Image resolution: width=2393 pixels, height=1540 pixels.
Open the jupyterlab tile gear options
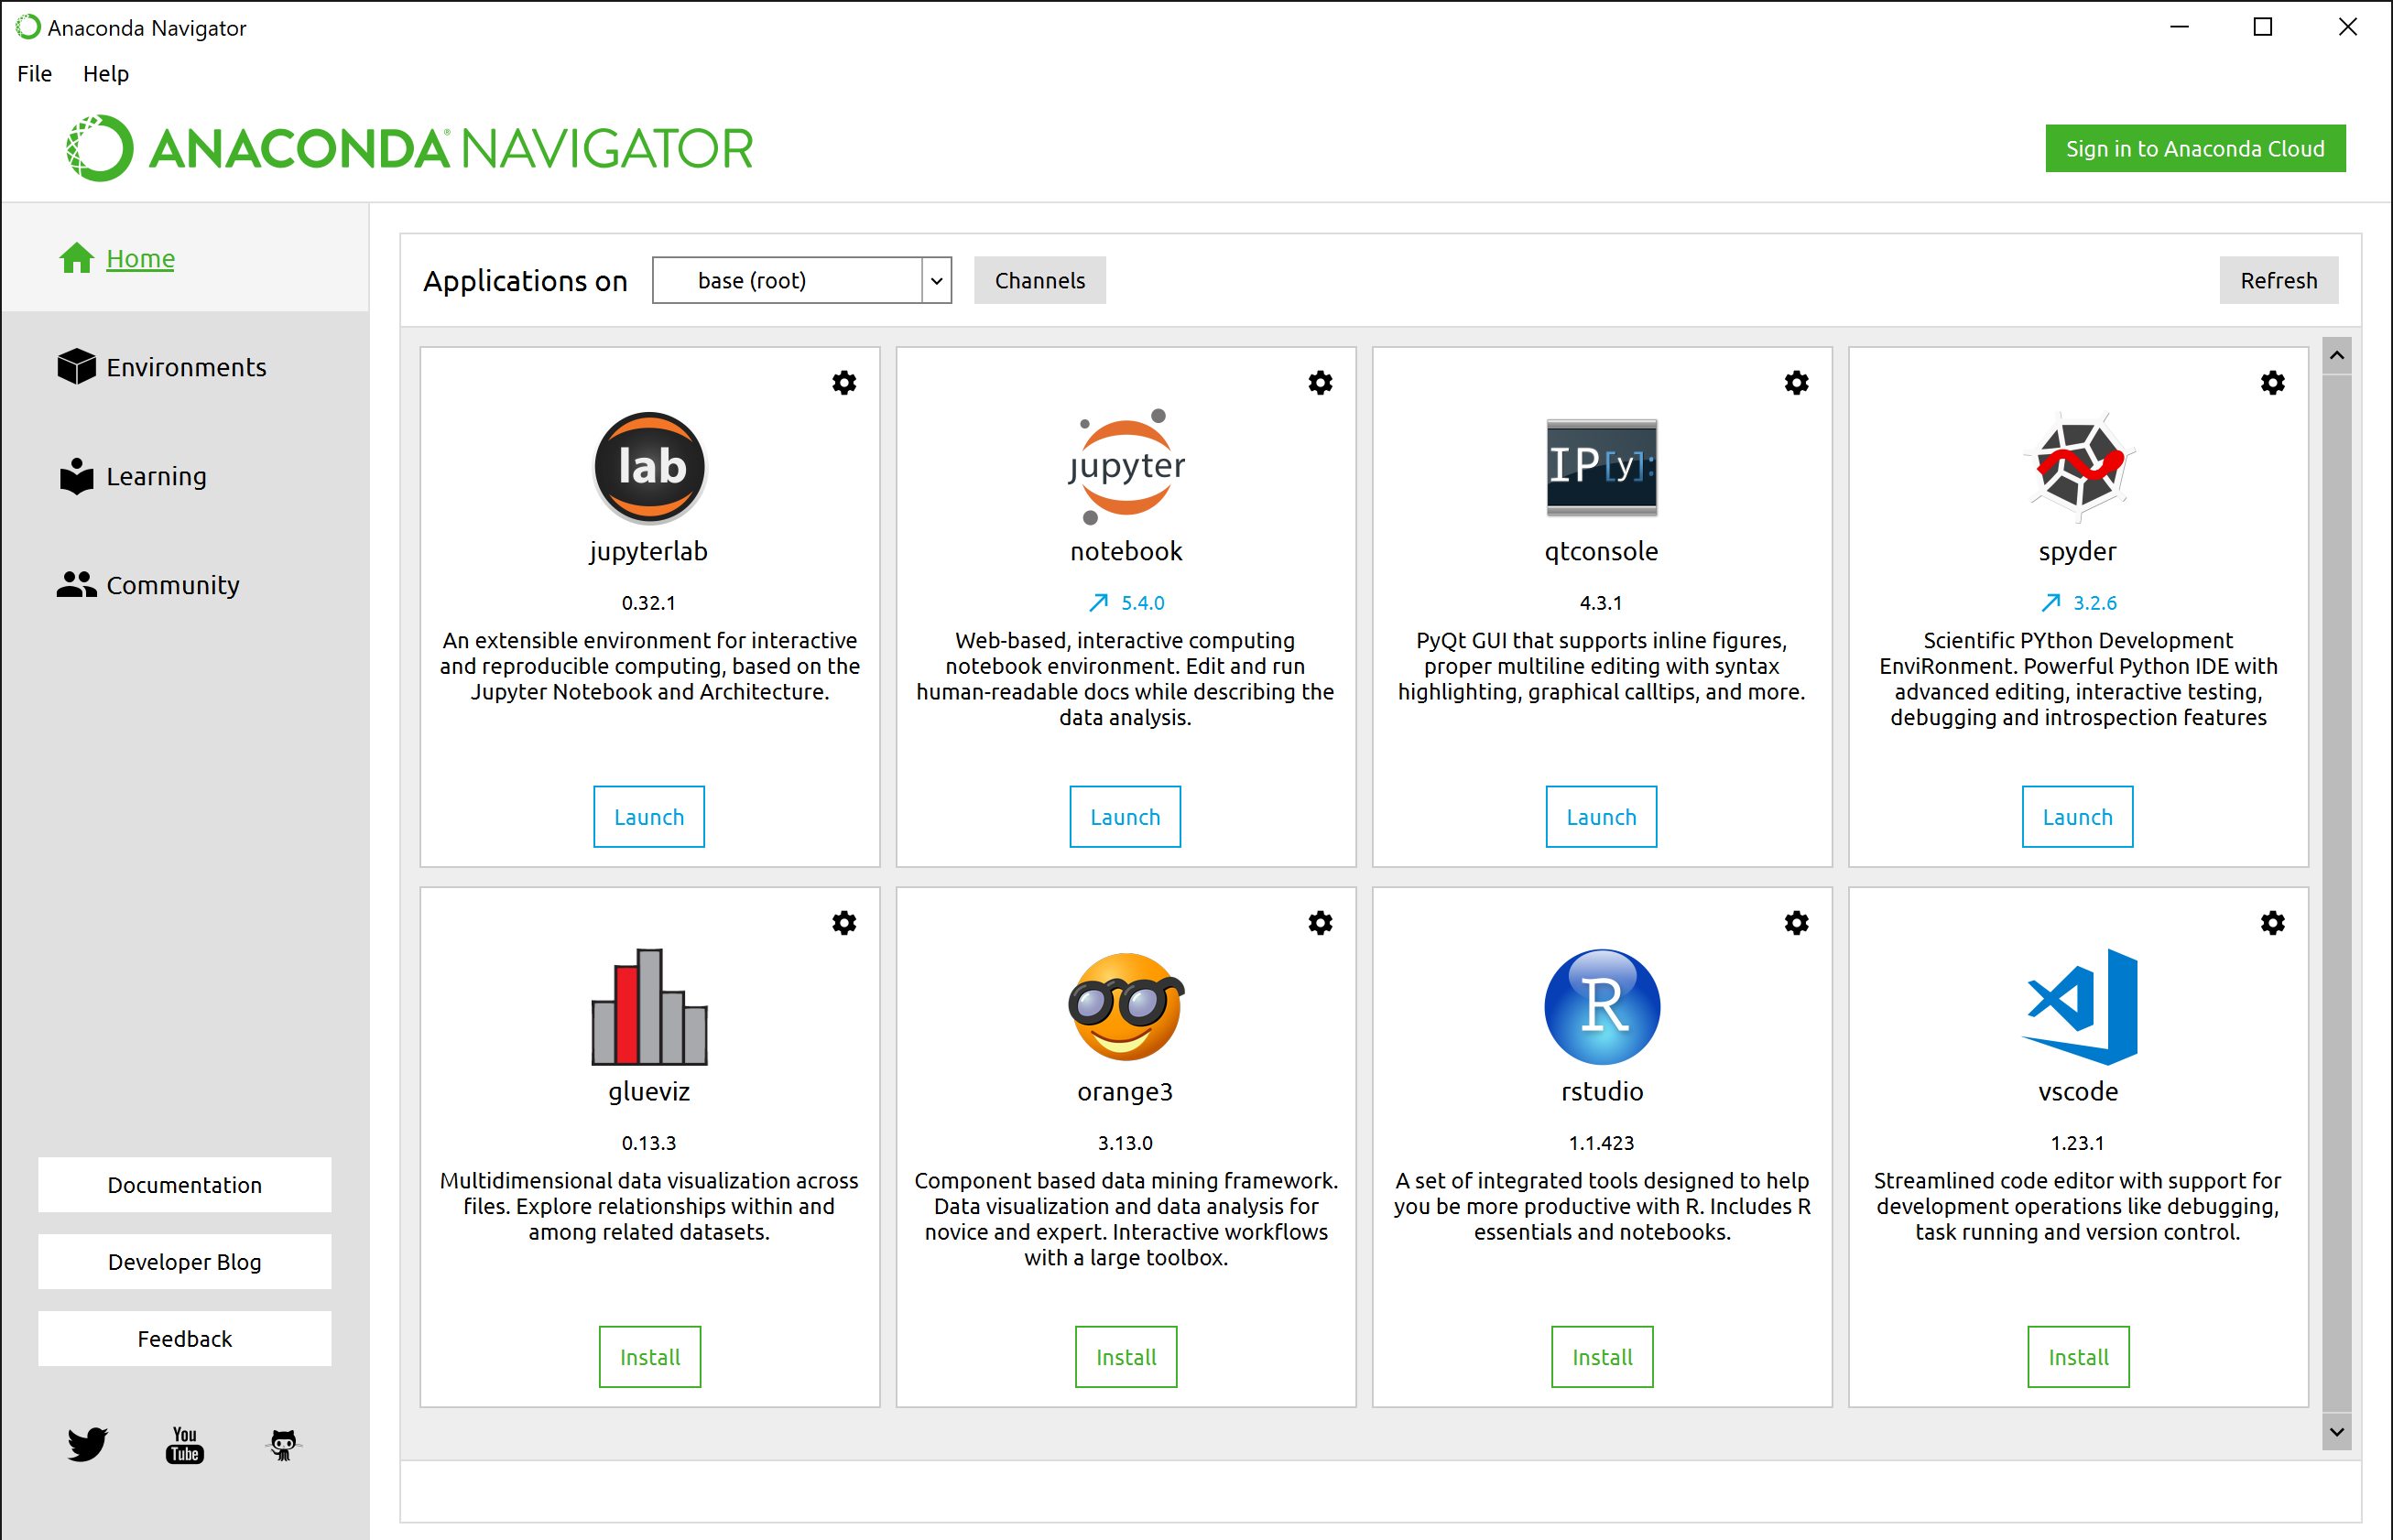[844, 383]
